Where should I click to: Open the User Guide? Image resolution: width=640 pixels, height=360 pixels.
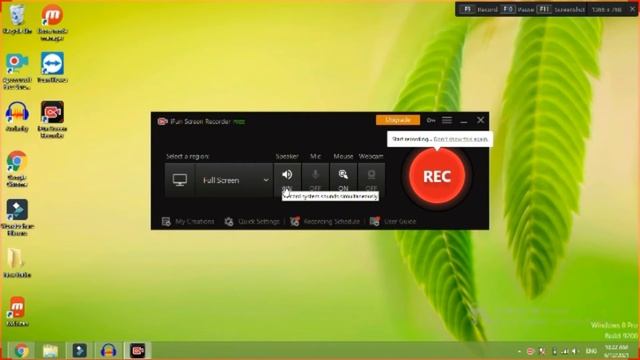[x=393, y=221]
